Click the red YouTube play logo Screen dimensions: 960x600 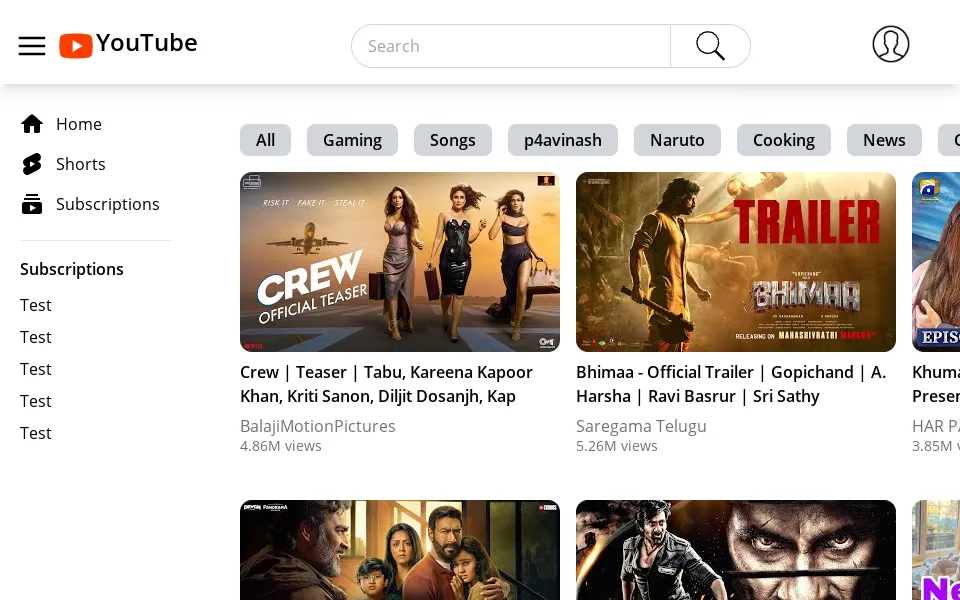click(x=76, y=46)
